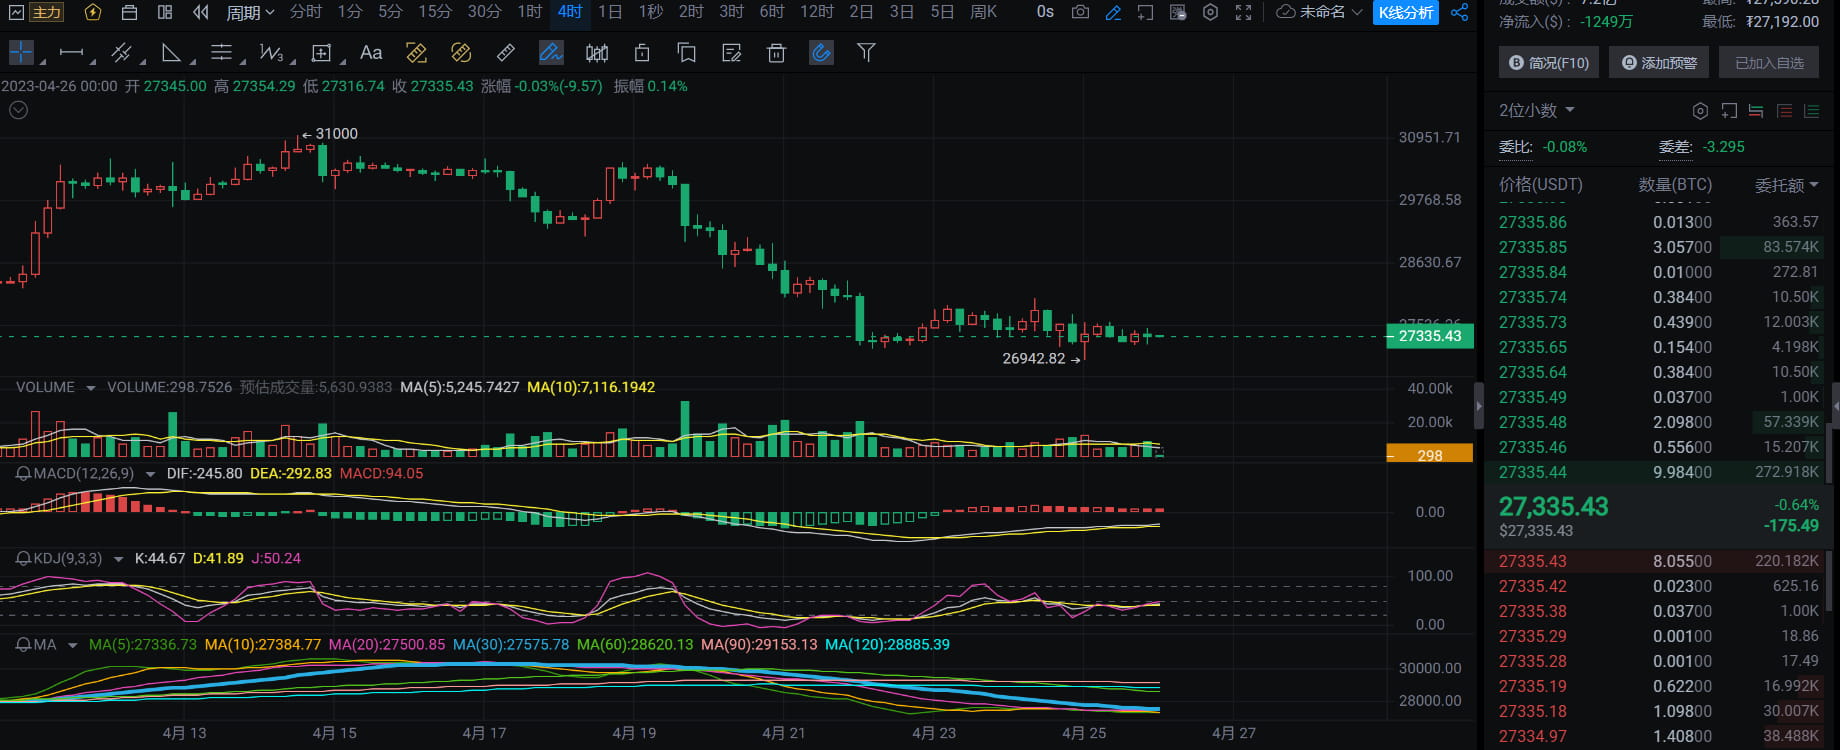Click the green 27335.43 price axis marker
This screenshot has height=750, width=1840.
pyautogui.click(x=1429, y=336)
